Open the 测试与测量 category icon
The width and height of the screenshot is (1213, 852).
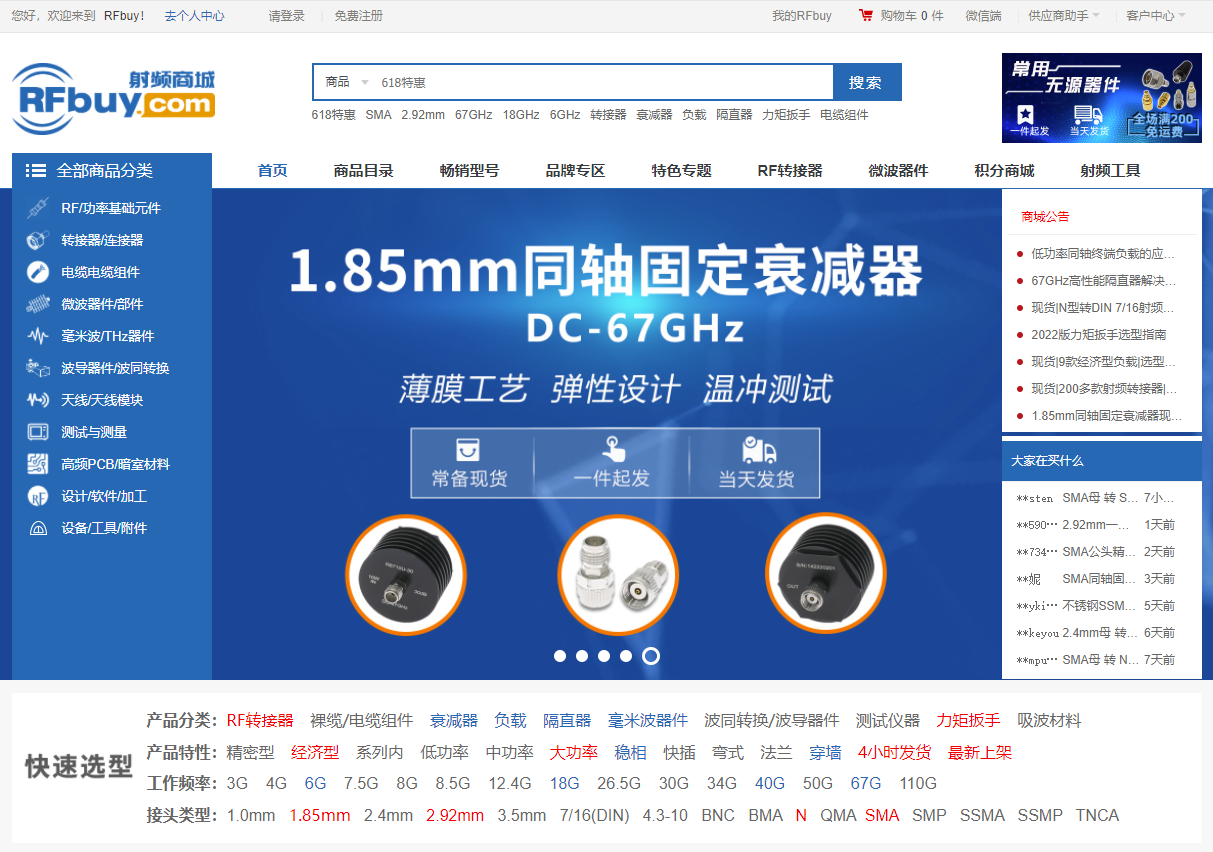click(38, 432)
